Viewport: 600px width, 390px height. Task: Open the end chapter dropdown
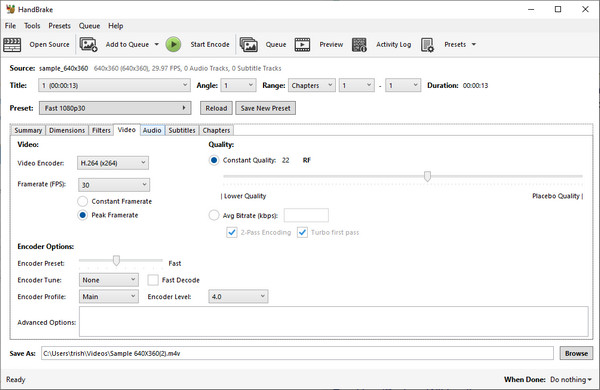point(403,85)
